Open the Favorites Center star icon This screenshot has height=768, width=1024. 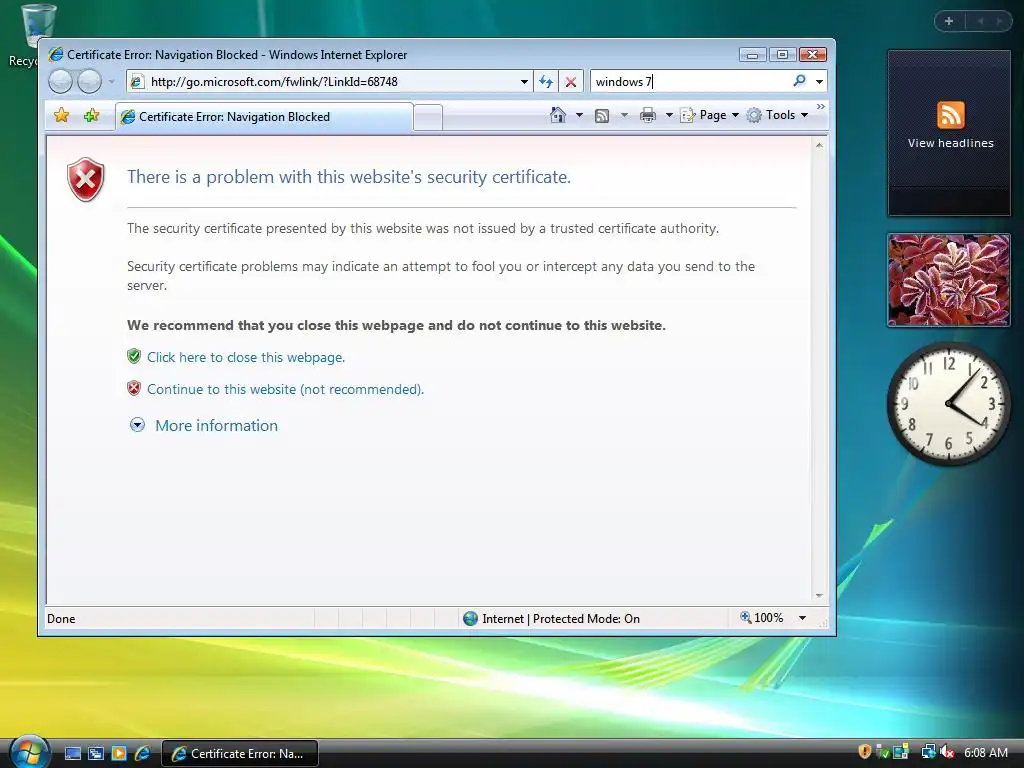point(61,116)
